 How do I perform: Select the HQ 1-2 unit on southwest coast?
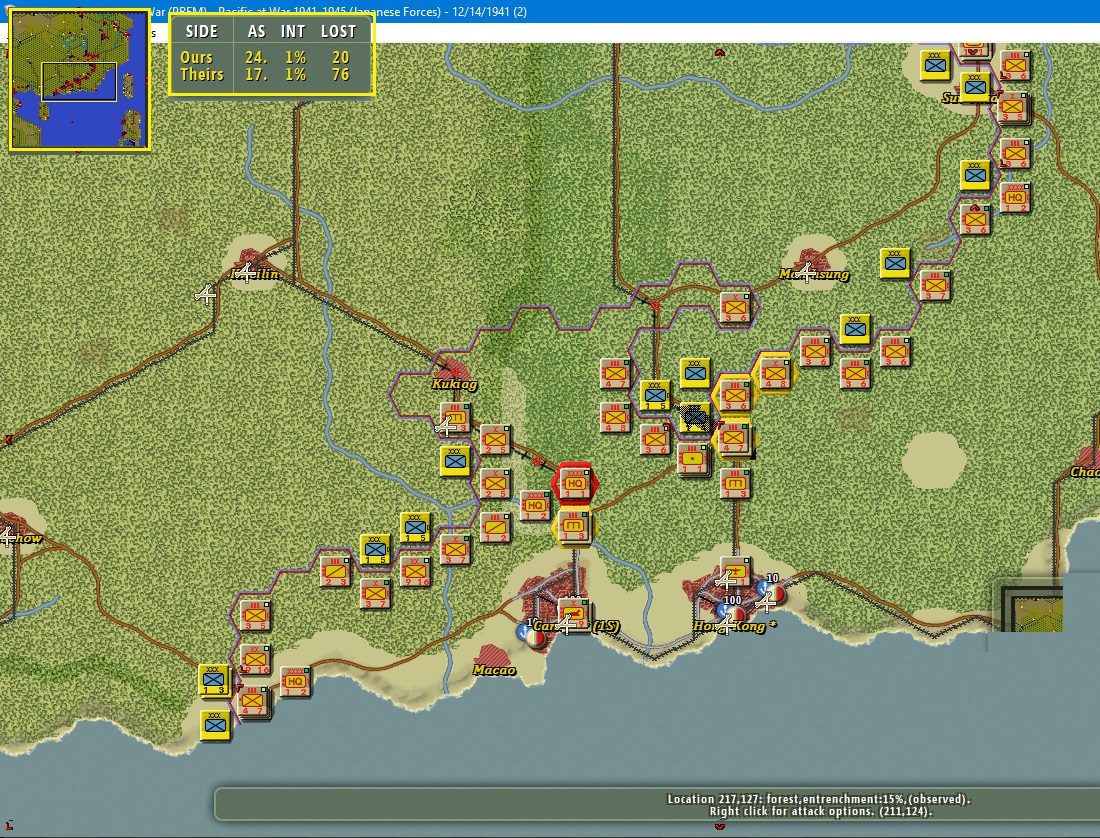[294, 681]
